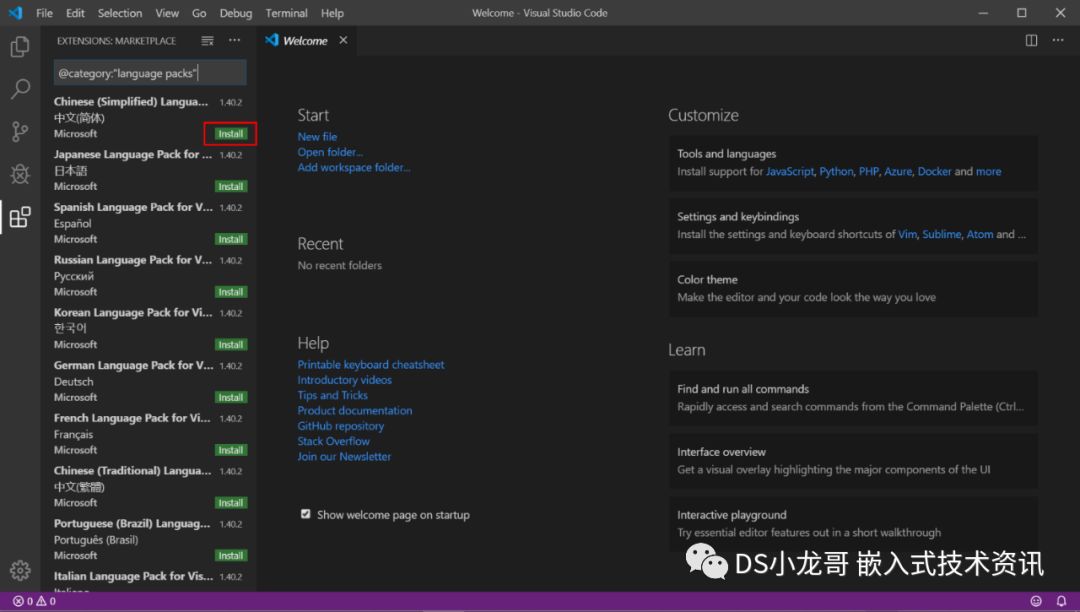The width and height of the screenshot is (1080, 612).
Task: Open Stack Overflow link
Action: [x=333, y=441]
